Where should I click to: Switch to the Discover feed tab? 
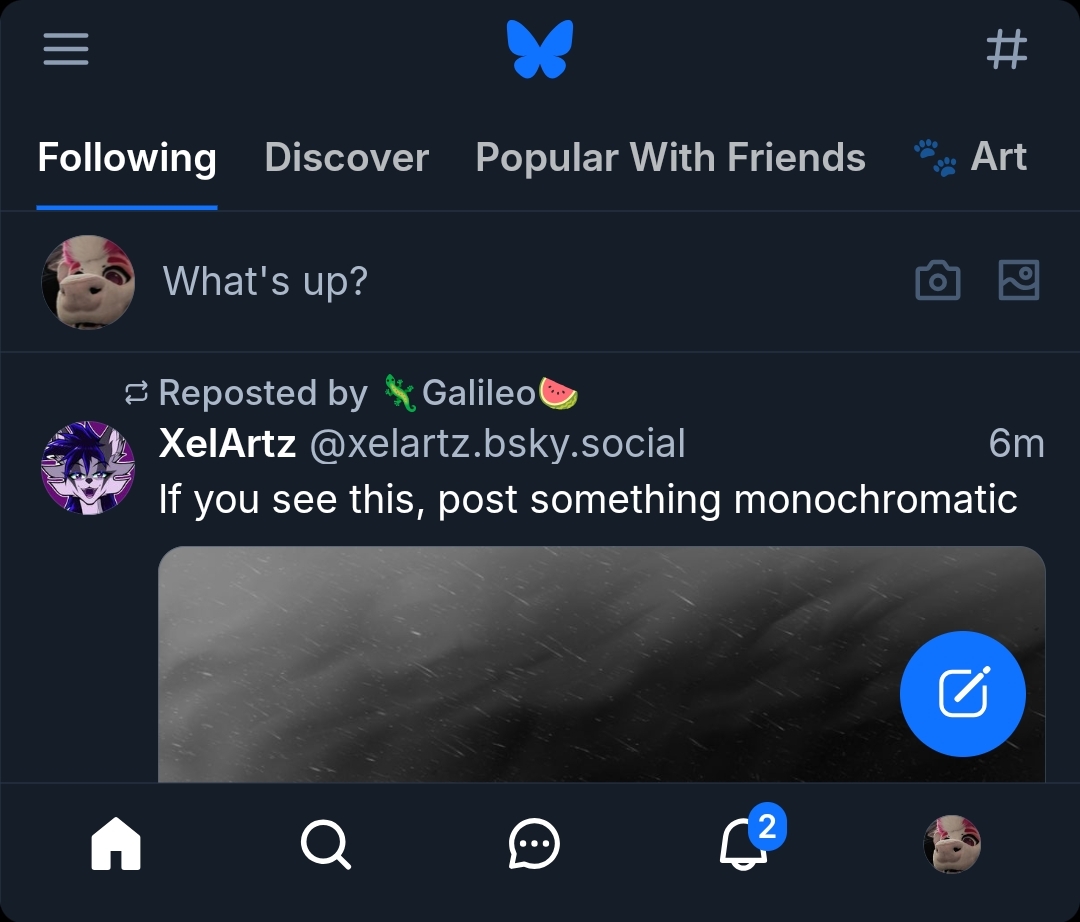346,158
